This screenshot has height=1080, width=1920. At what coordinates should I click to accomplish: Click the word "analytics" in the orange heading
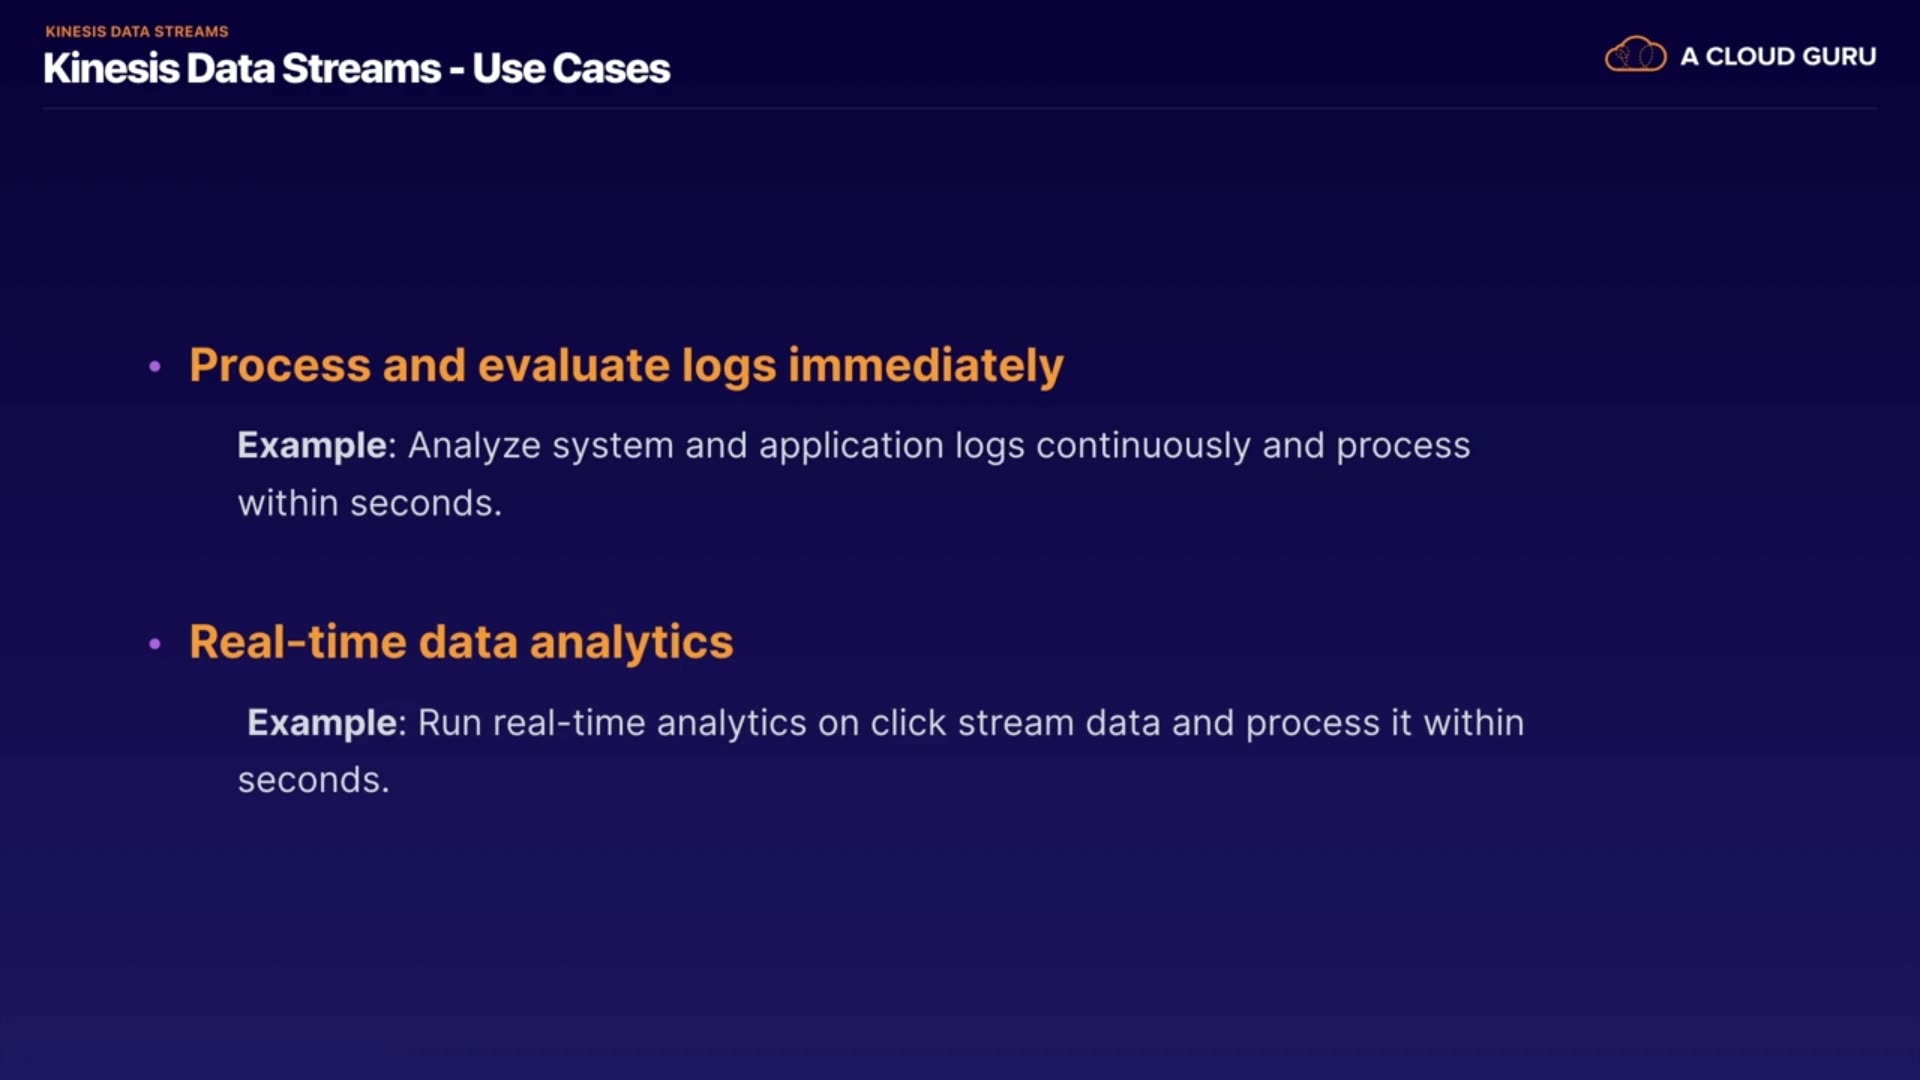click(x=631, y=642)
